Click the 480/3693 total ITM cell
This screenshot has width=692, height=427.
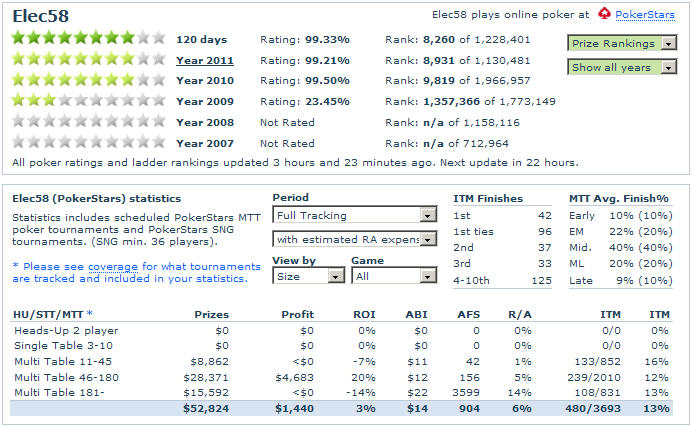[593, 408]
